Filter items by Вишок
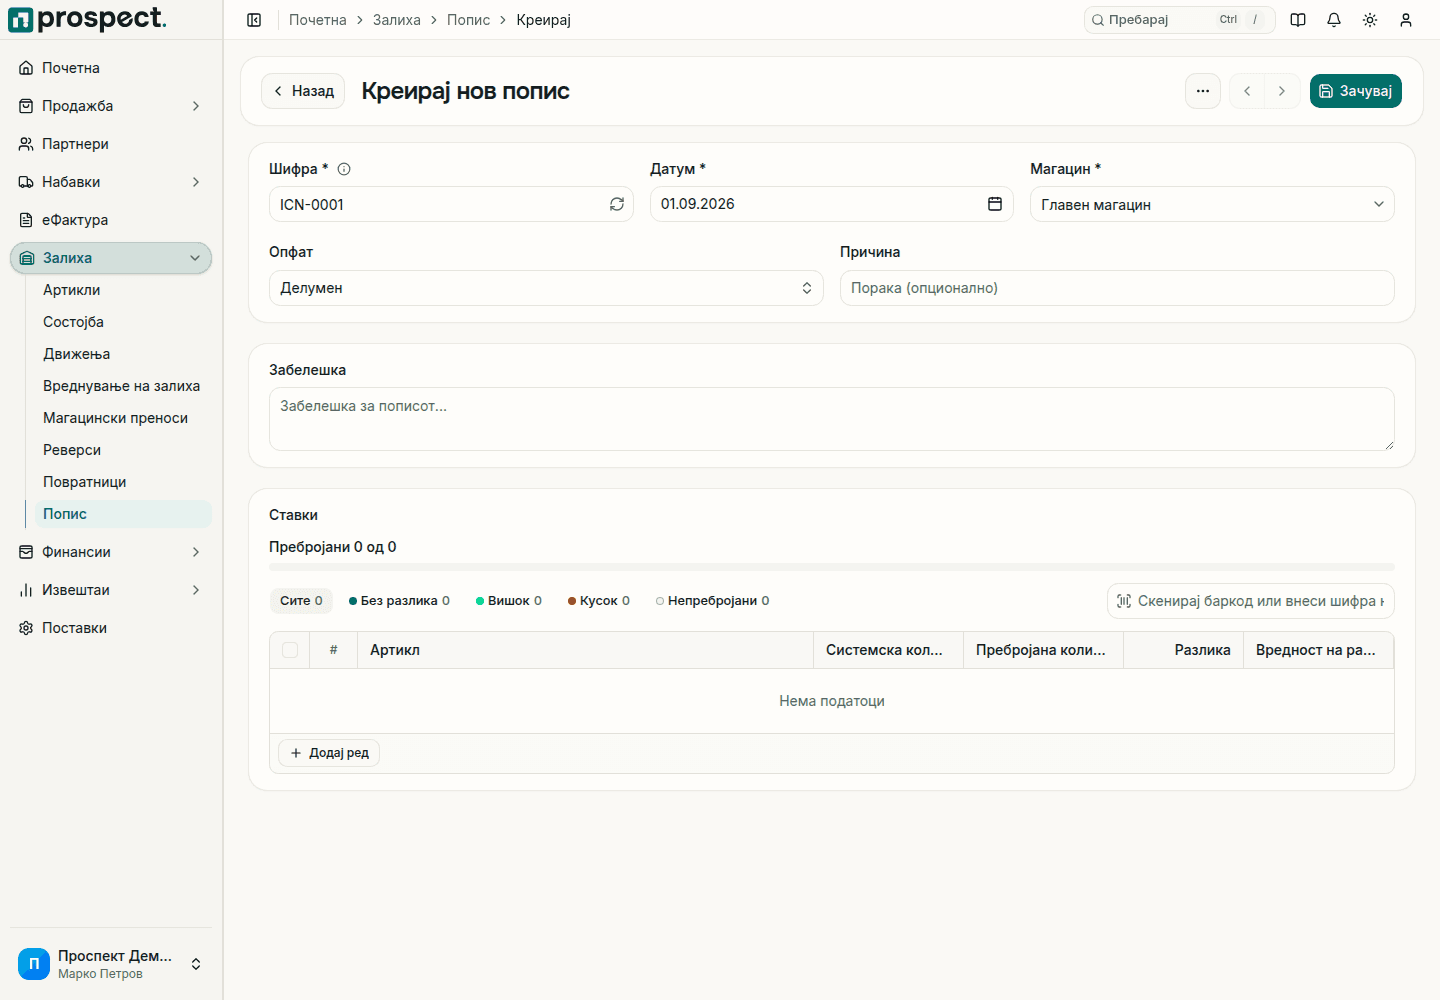Image resolution: width=1440 pixels, height=1000 pixels. click(x=509, y=601)
